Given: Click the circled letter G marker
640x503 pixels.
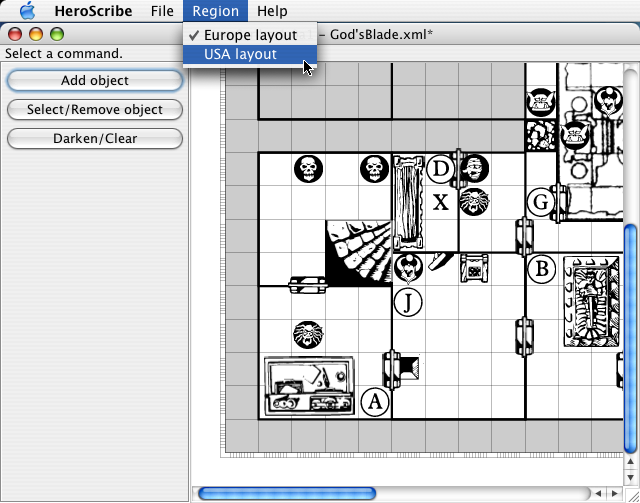Looking at the screenshot, I should click(541, 202).
